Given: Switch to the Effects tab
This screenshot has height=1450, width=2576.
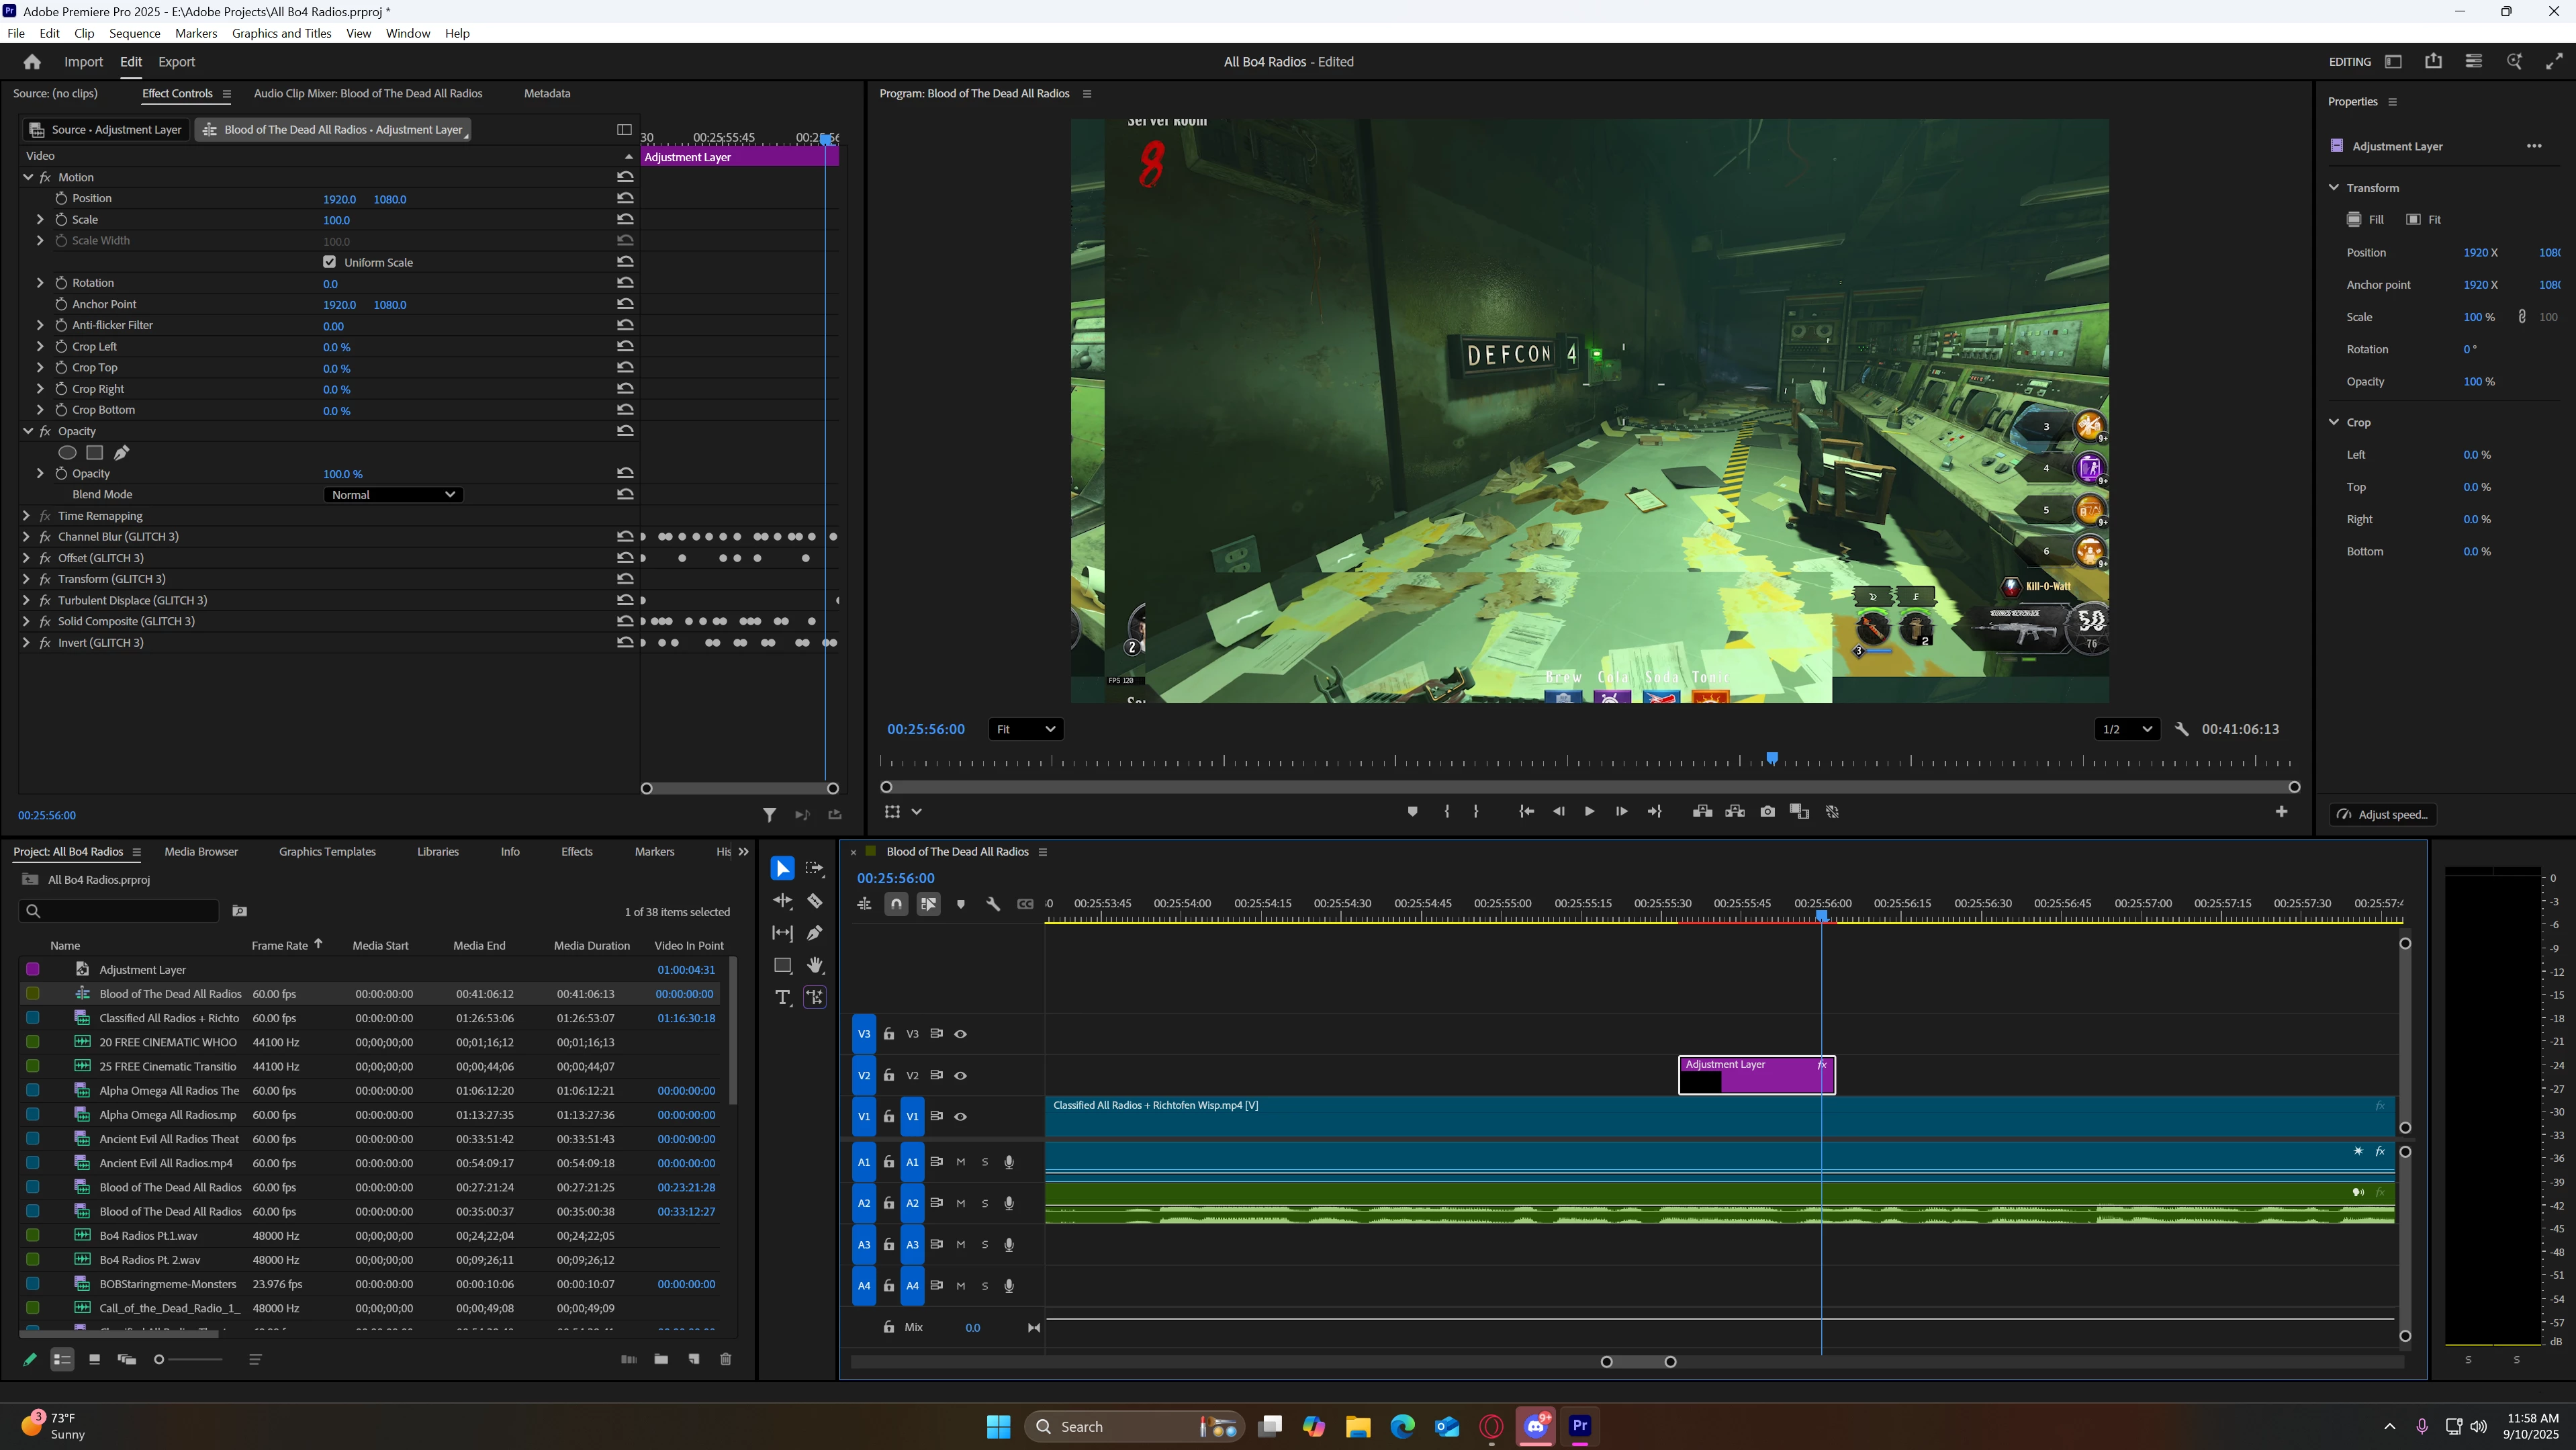Looking at the screenshot, I should [x=576, y=852].
